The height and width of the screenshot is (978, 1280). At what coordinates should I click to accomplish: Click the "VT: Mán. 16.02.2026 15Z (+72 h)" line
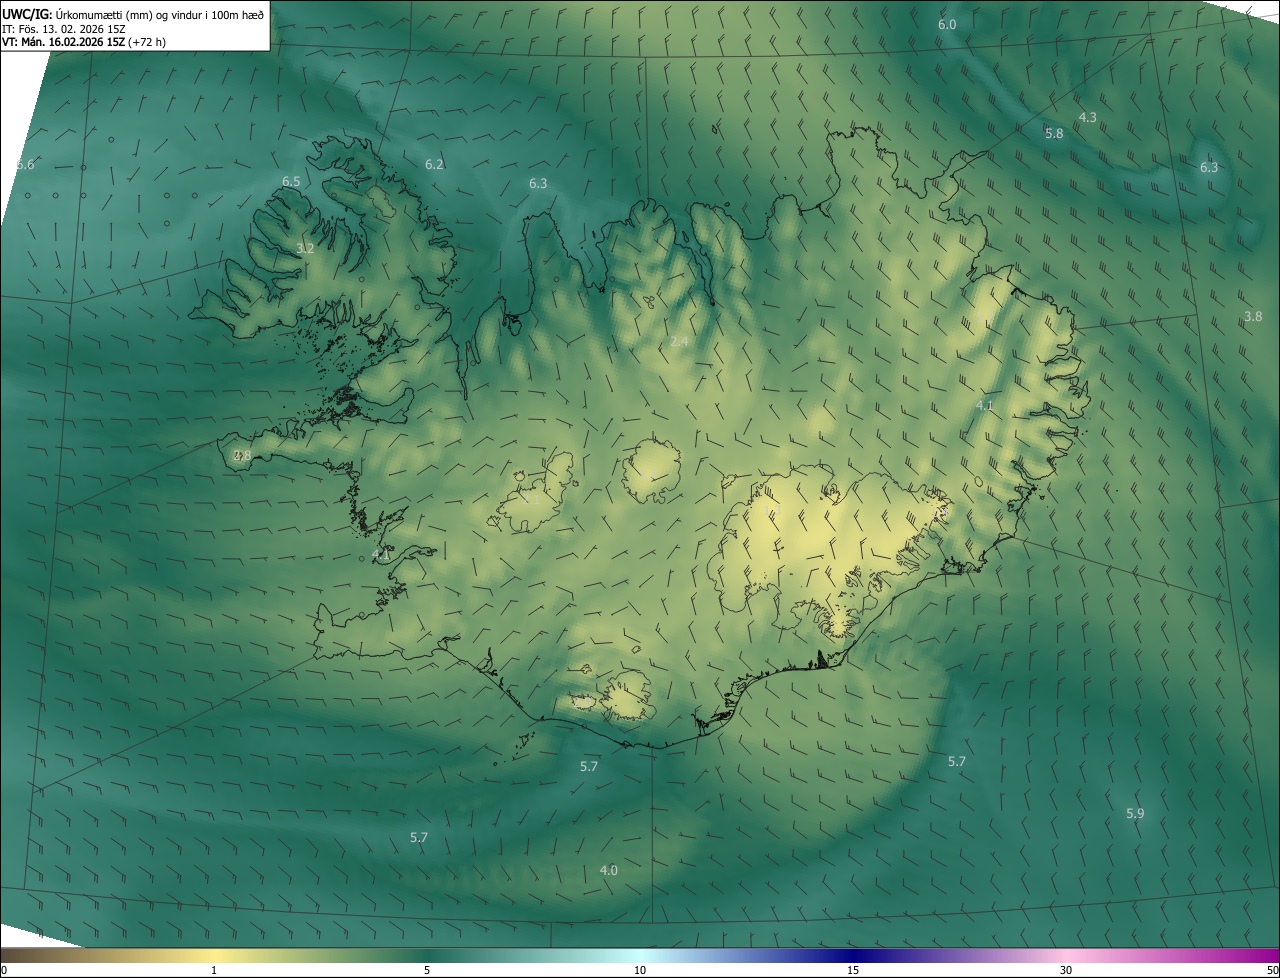(x=84, y=42)
